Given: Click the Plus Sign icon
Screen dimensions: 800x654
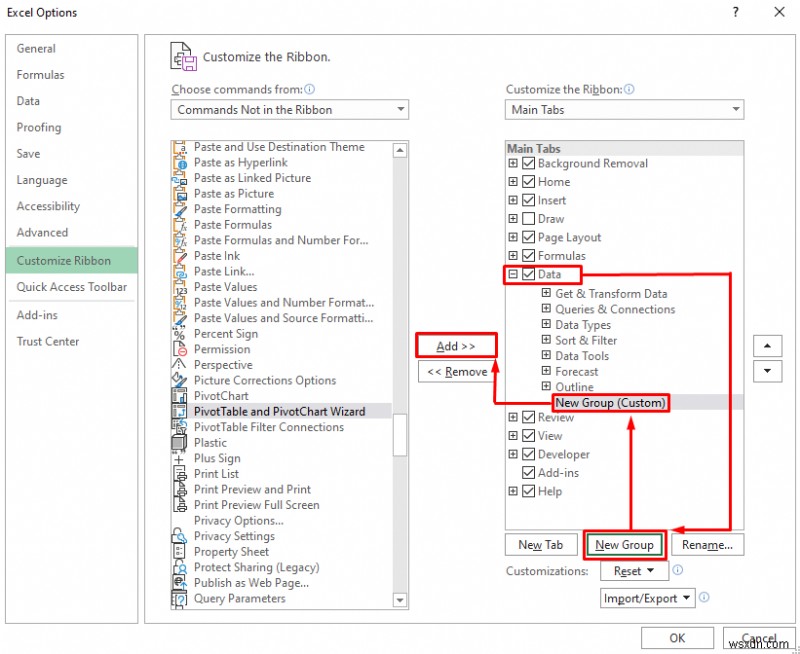Looking at the screenshot, I should click(180, 459).
